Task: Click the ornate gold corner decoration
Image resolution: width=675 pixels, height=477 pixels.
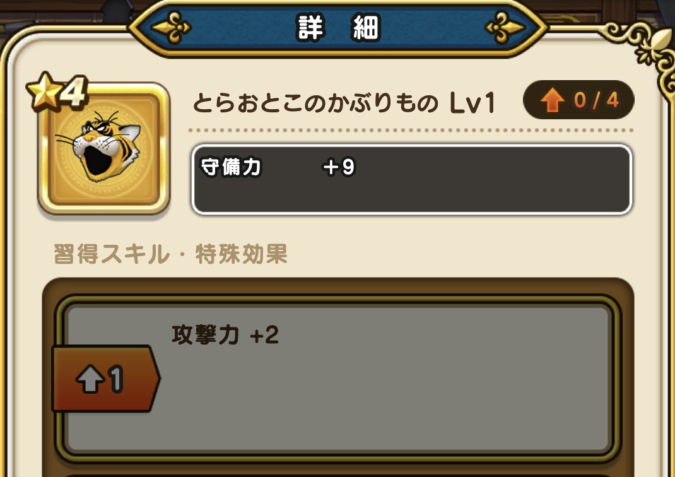Action: click(647, 48)
